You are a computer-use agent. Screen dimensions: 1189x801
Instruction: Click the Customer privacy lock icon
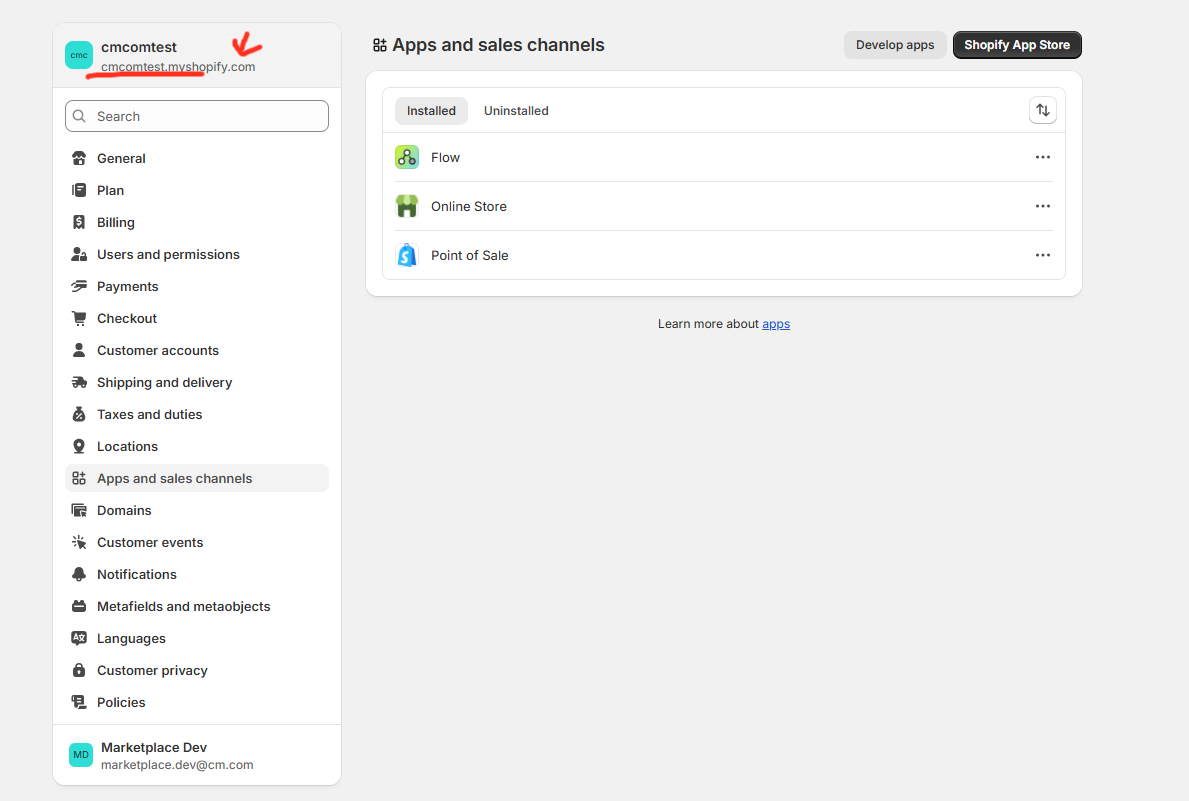[79, 670]
